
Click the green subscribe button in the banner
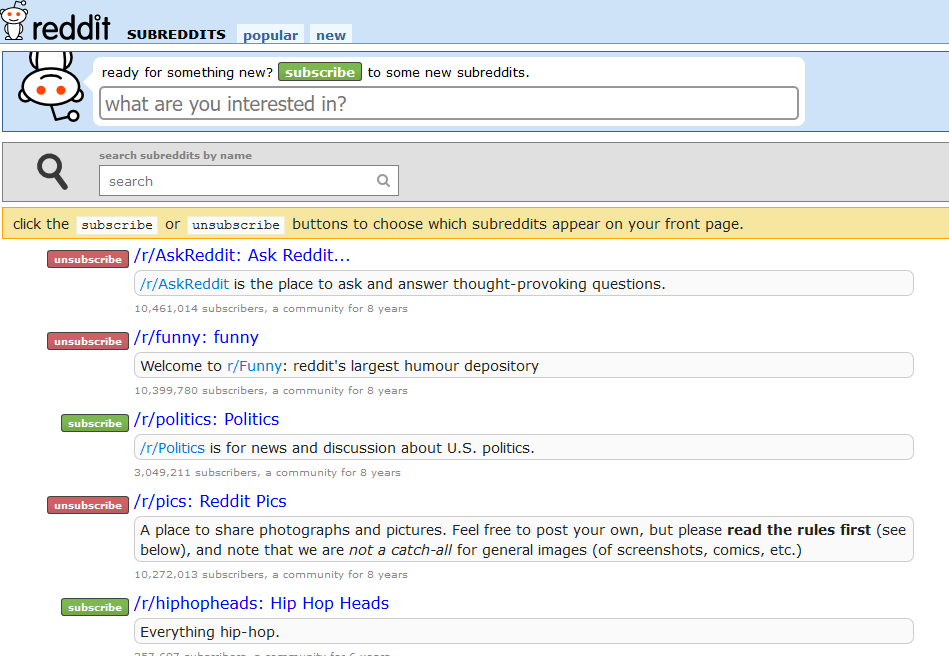tap(320, 72)
